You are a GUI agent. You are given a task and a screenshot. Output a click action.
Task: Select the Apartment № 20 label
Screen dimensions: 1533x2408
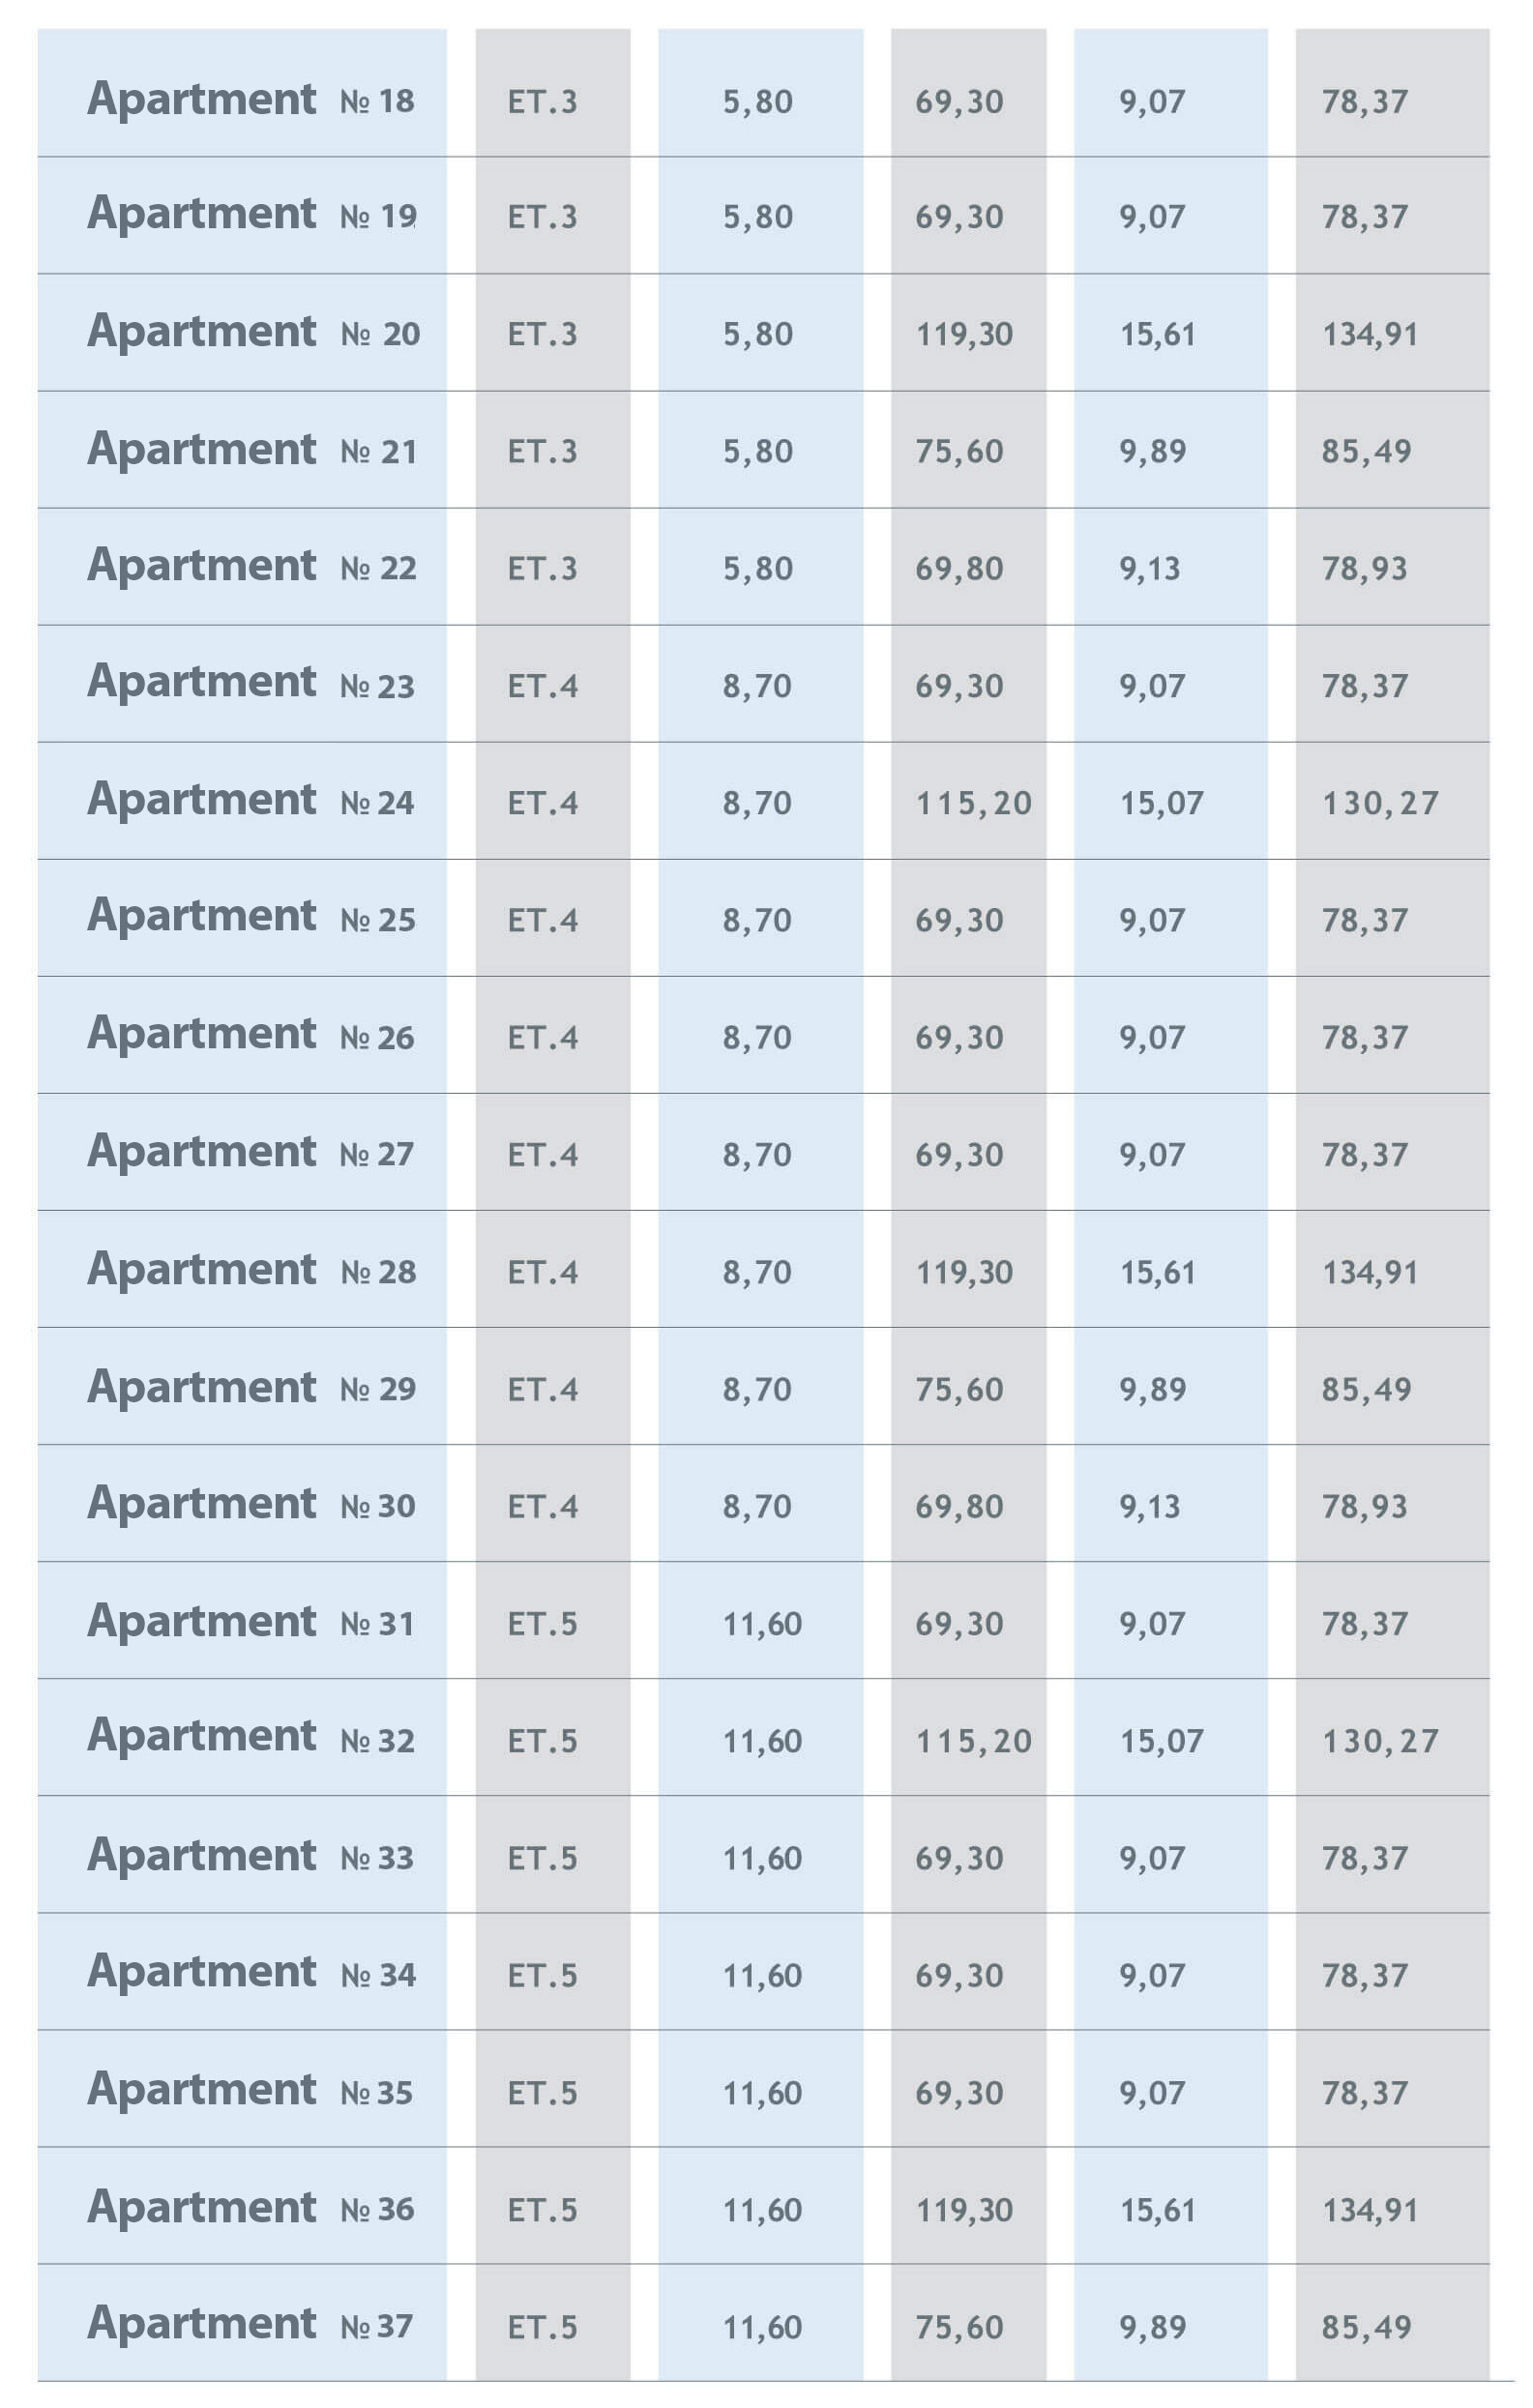coord(252,332)
